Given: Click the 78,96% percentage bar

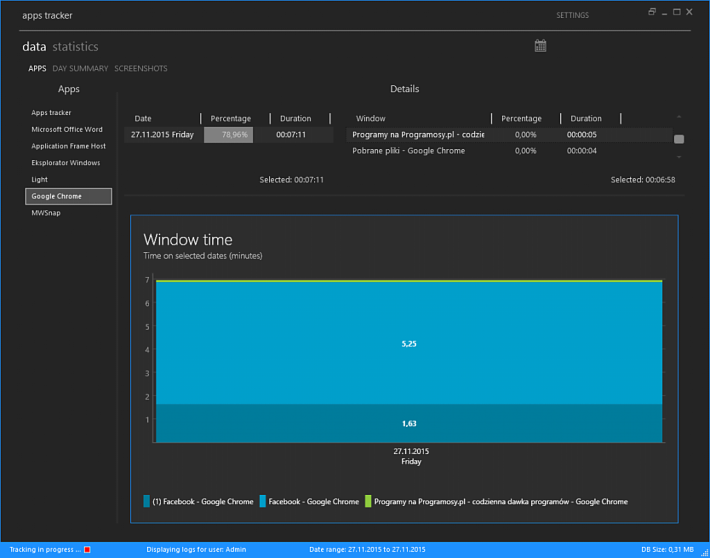Looking at the screenshot, I should click(228, 135).
